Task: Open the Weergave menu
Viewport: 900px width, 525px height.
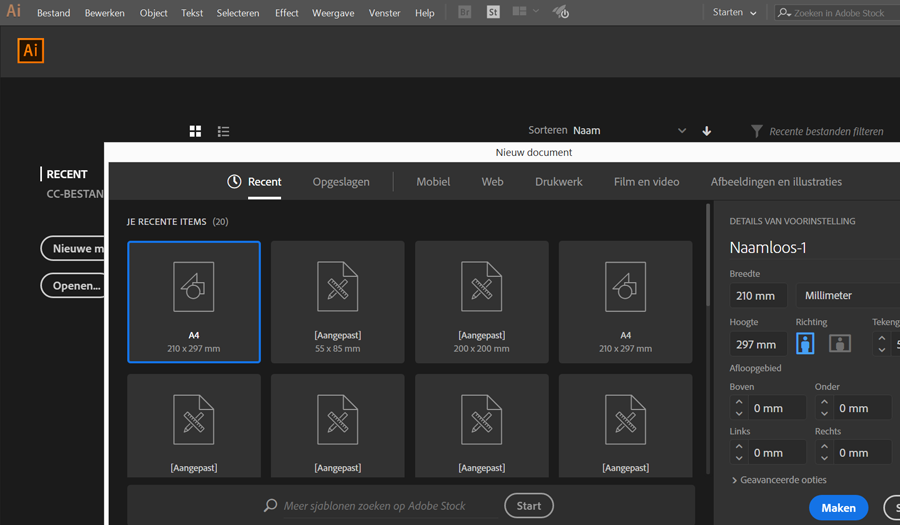Action: (333, 13)
